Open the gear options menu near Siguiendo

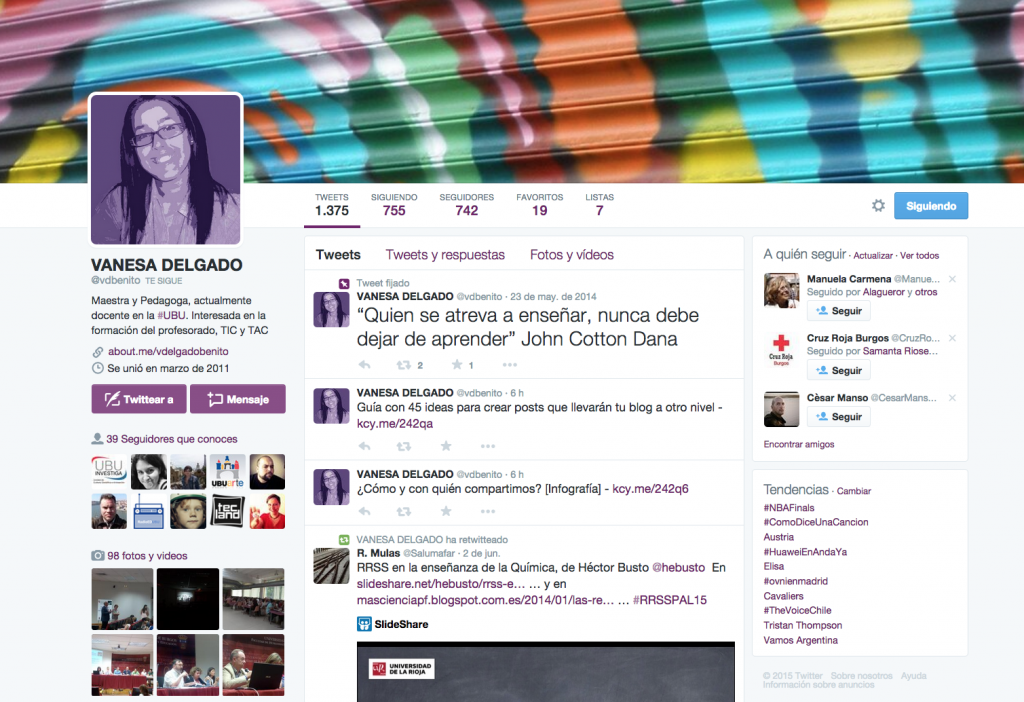[x=878, y=205]
